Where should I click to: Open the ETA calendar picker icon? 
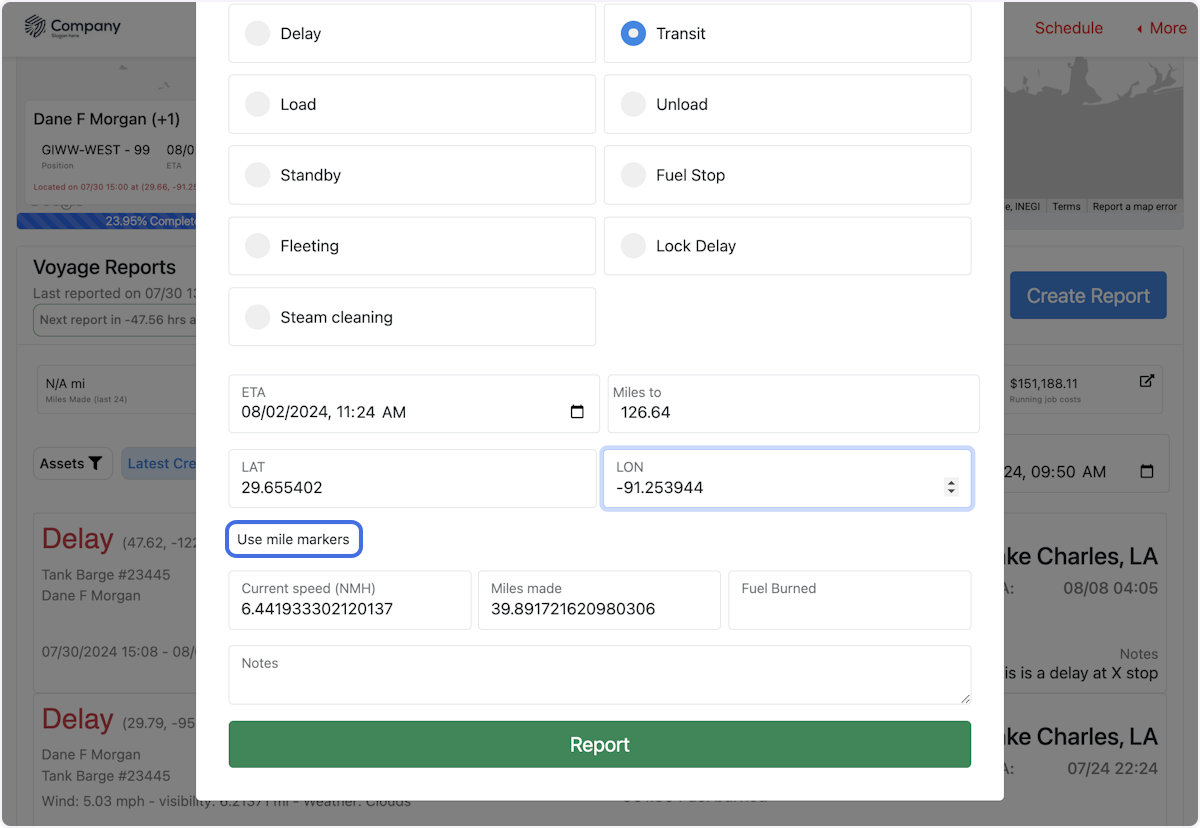point(577,412)
